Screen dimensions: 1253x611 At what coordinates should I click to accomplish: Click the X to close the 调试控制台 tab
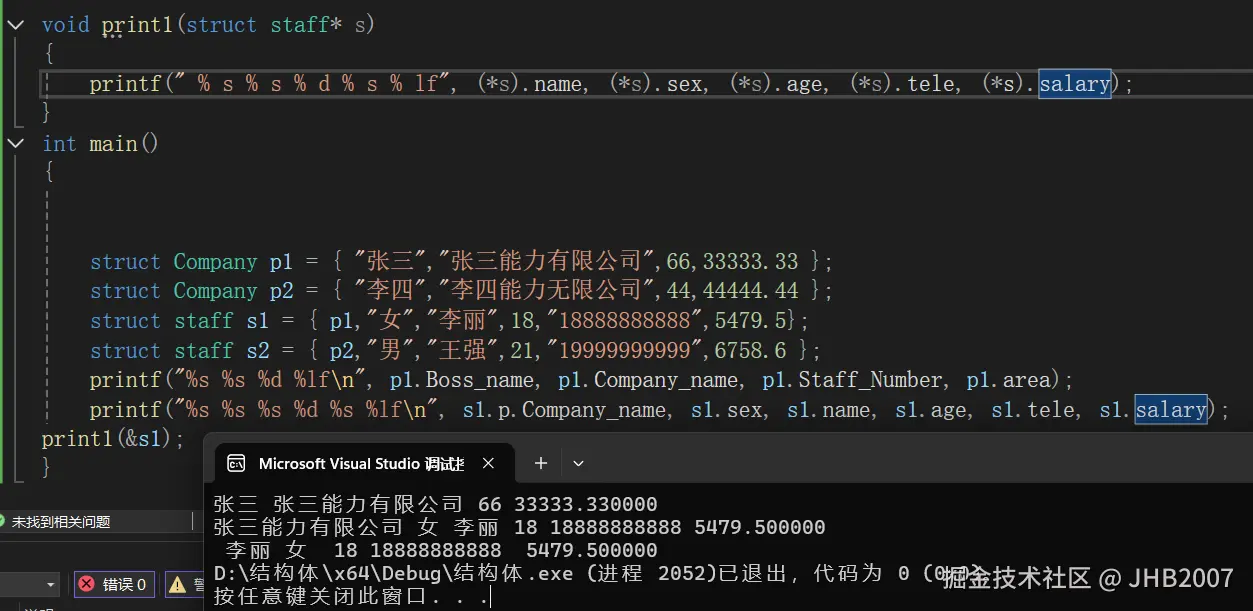(x=488, y=462)
